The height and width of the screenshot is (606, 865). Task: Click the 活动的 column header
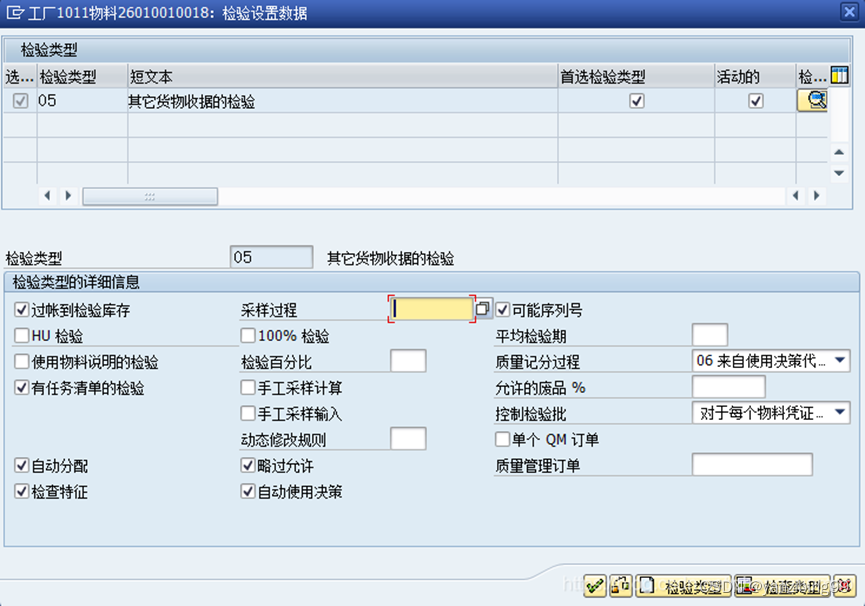pyautogui.click(x=755, y=77)
